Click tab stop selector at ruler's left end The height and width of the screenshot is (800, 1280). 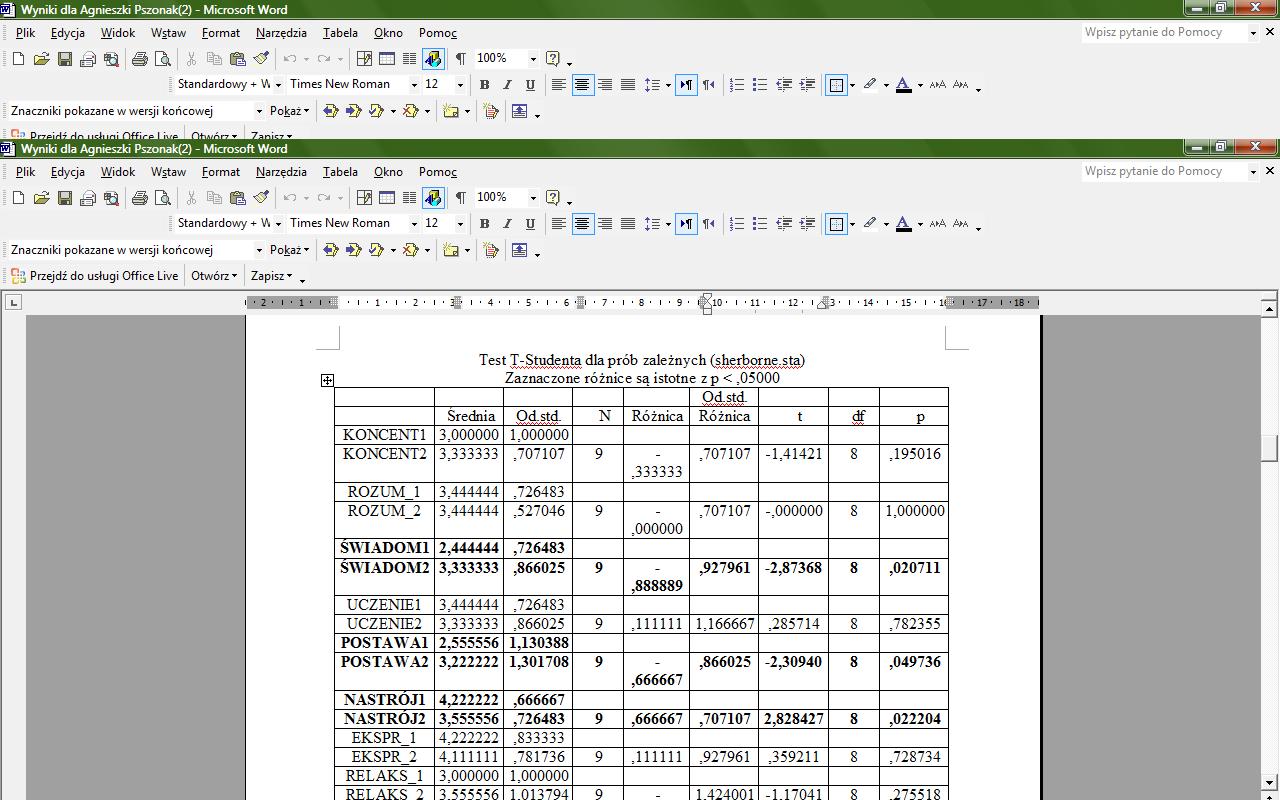point(13,302)
